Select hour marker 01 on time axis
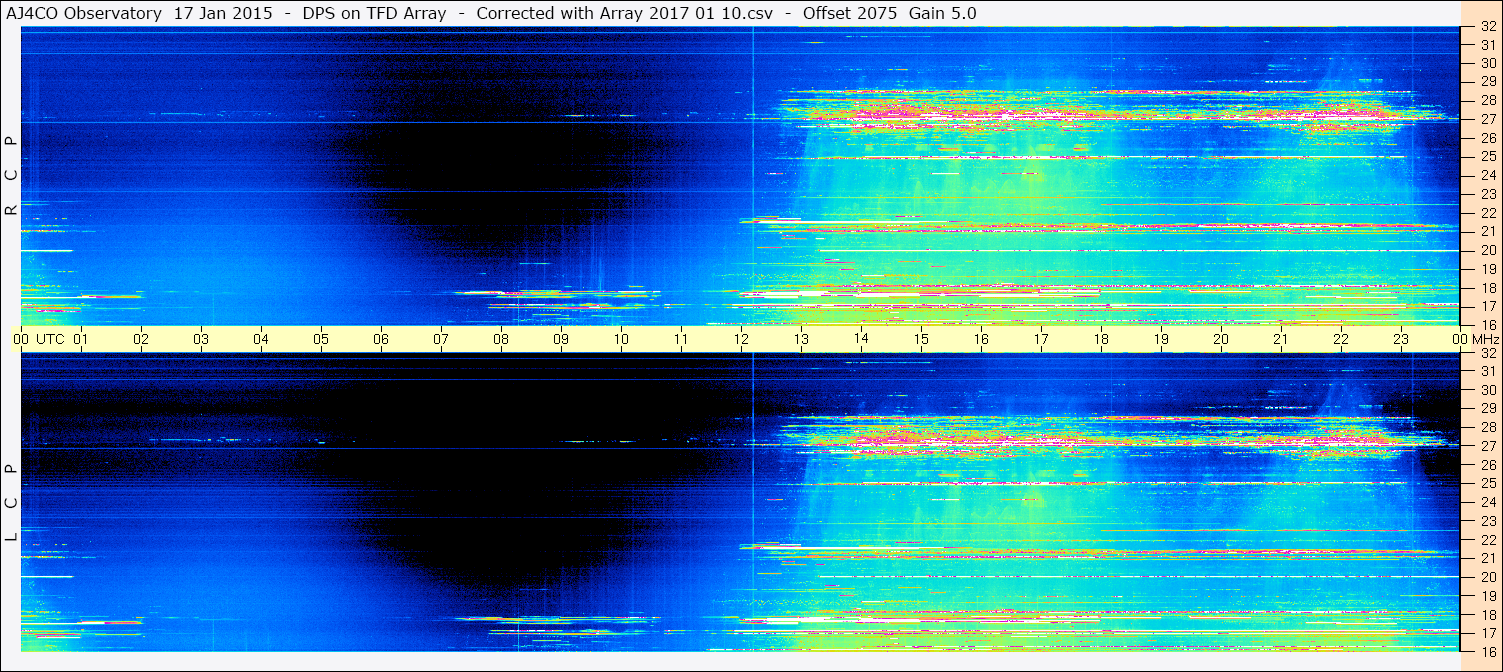Viewport: 1503px width, 672px height. tap(81, 339)
